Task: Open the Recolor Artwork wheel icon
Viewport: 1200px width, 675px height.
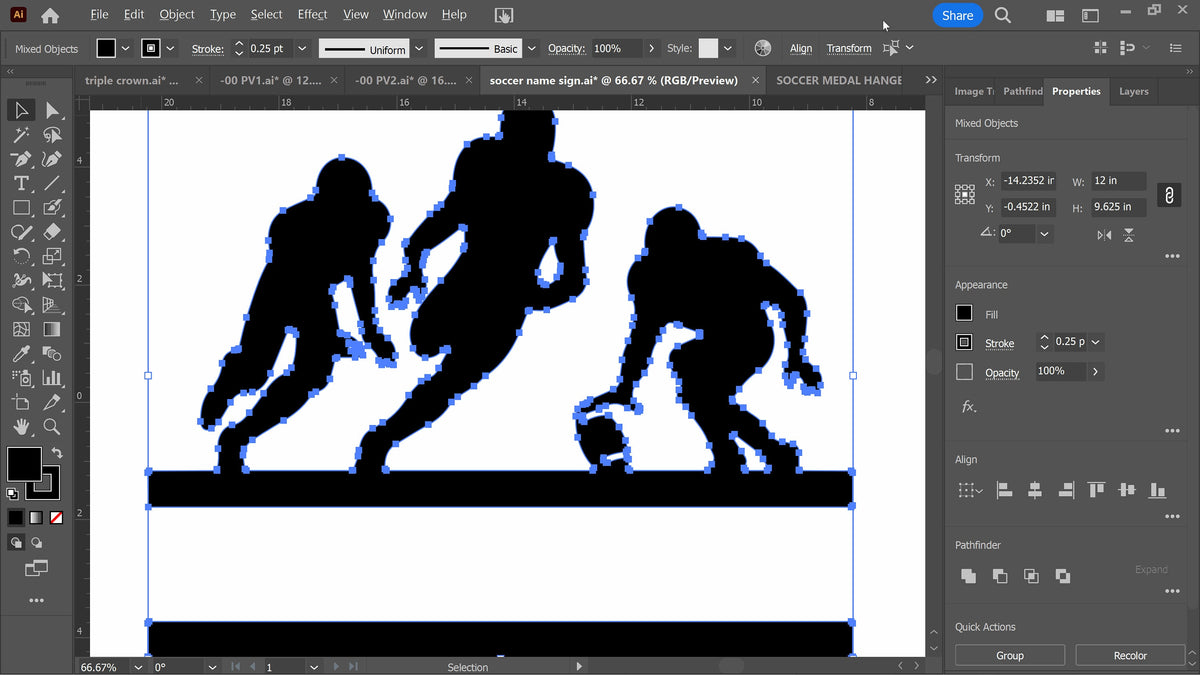Action: [763, 48]
